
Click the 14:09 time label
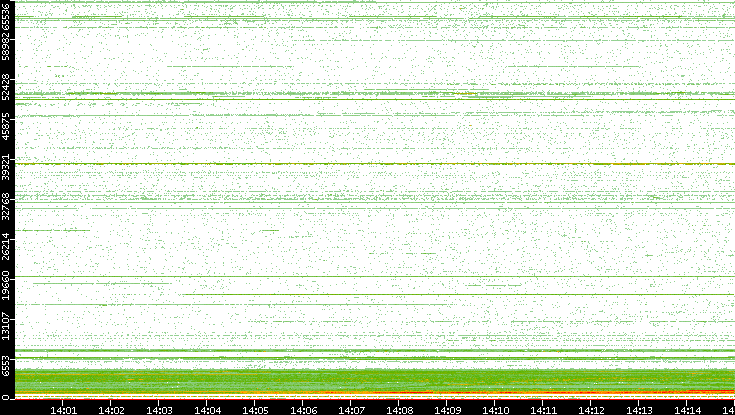(x=448, y=410)
